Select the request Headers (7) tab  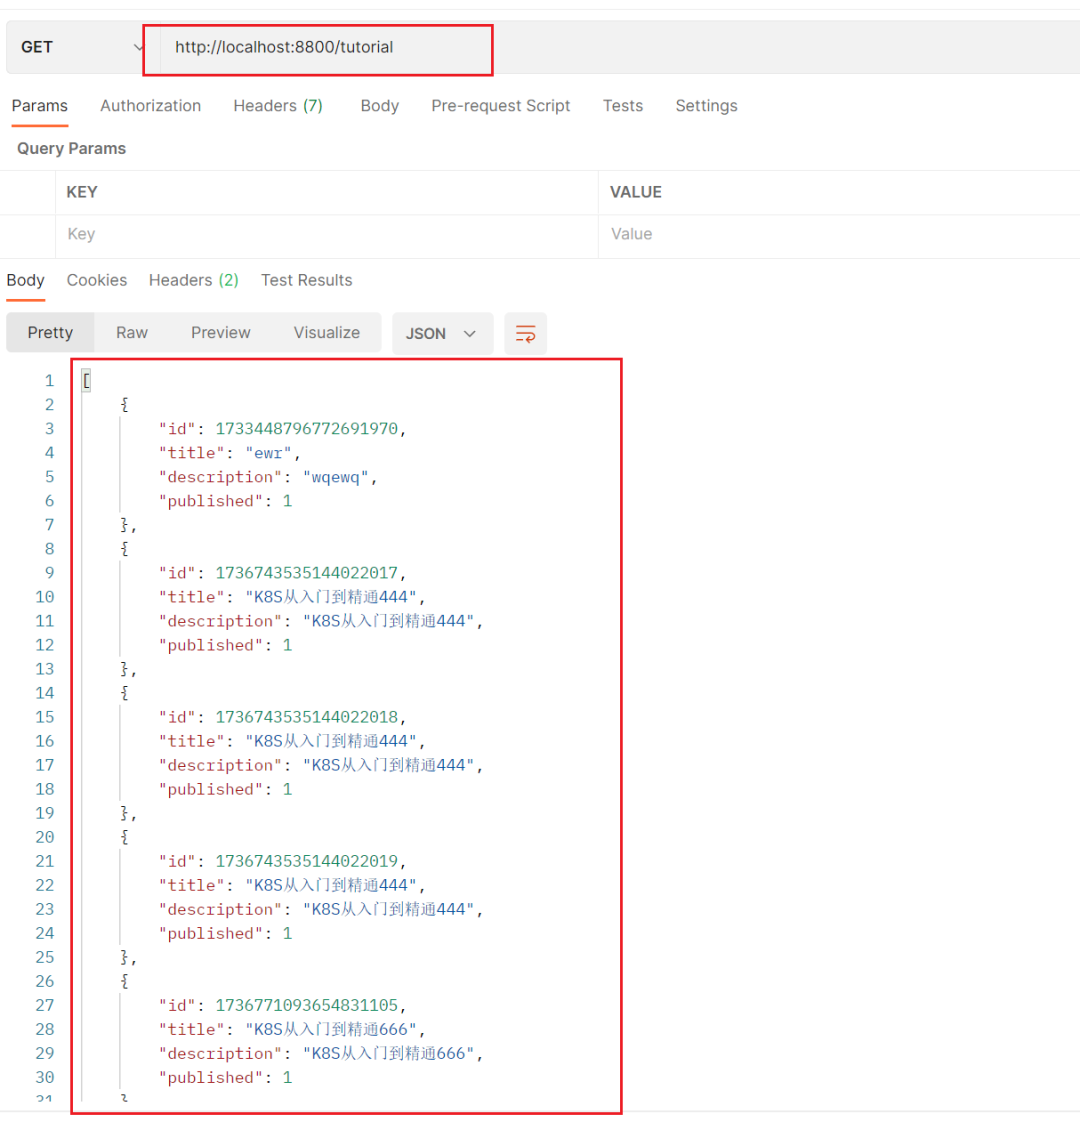coord(277,106)
